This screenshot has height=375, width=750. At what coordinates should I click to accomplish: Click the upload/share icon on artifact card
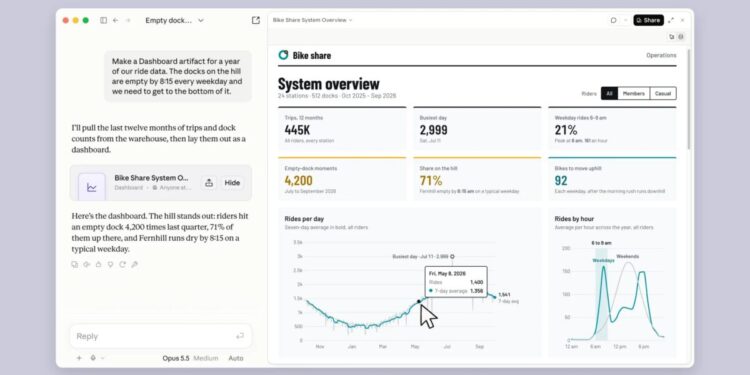pyautogui.click(x=209, y=183)
